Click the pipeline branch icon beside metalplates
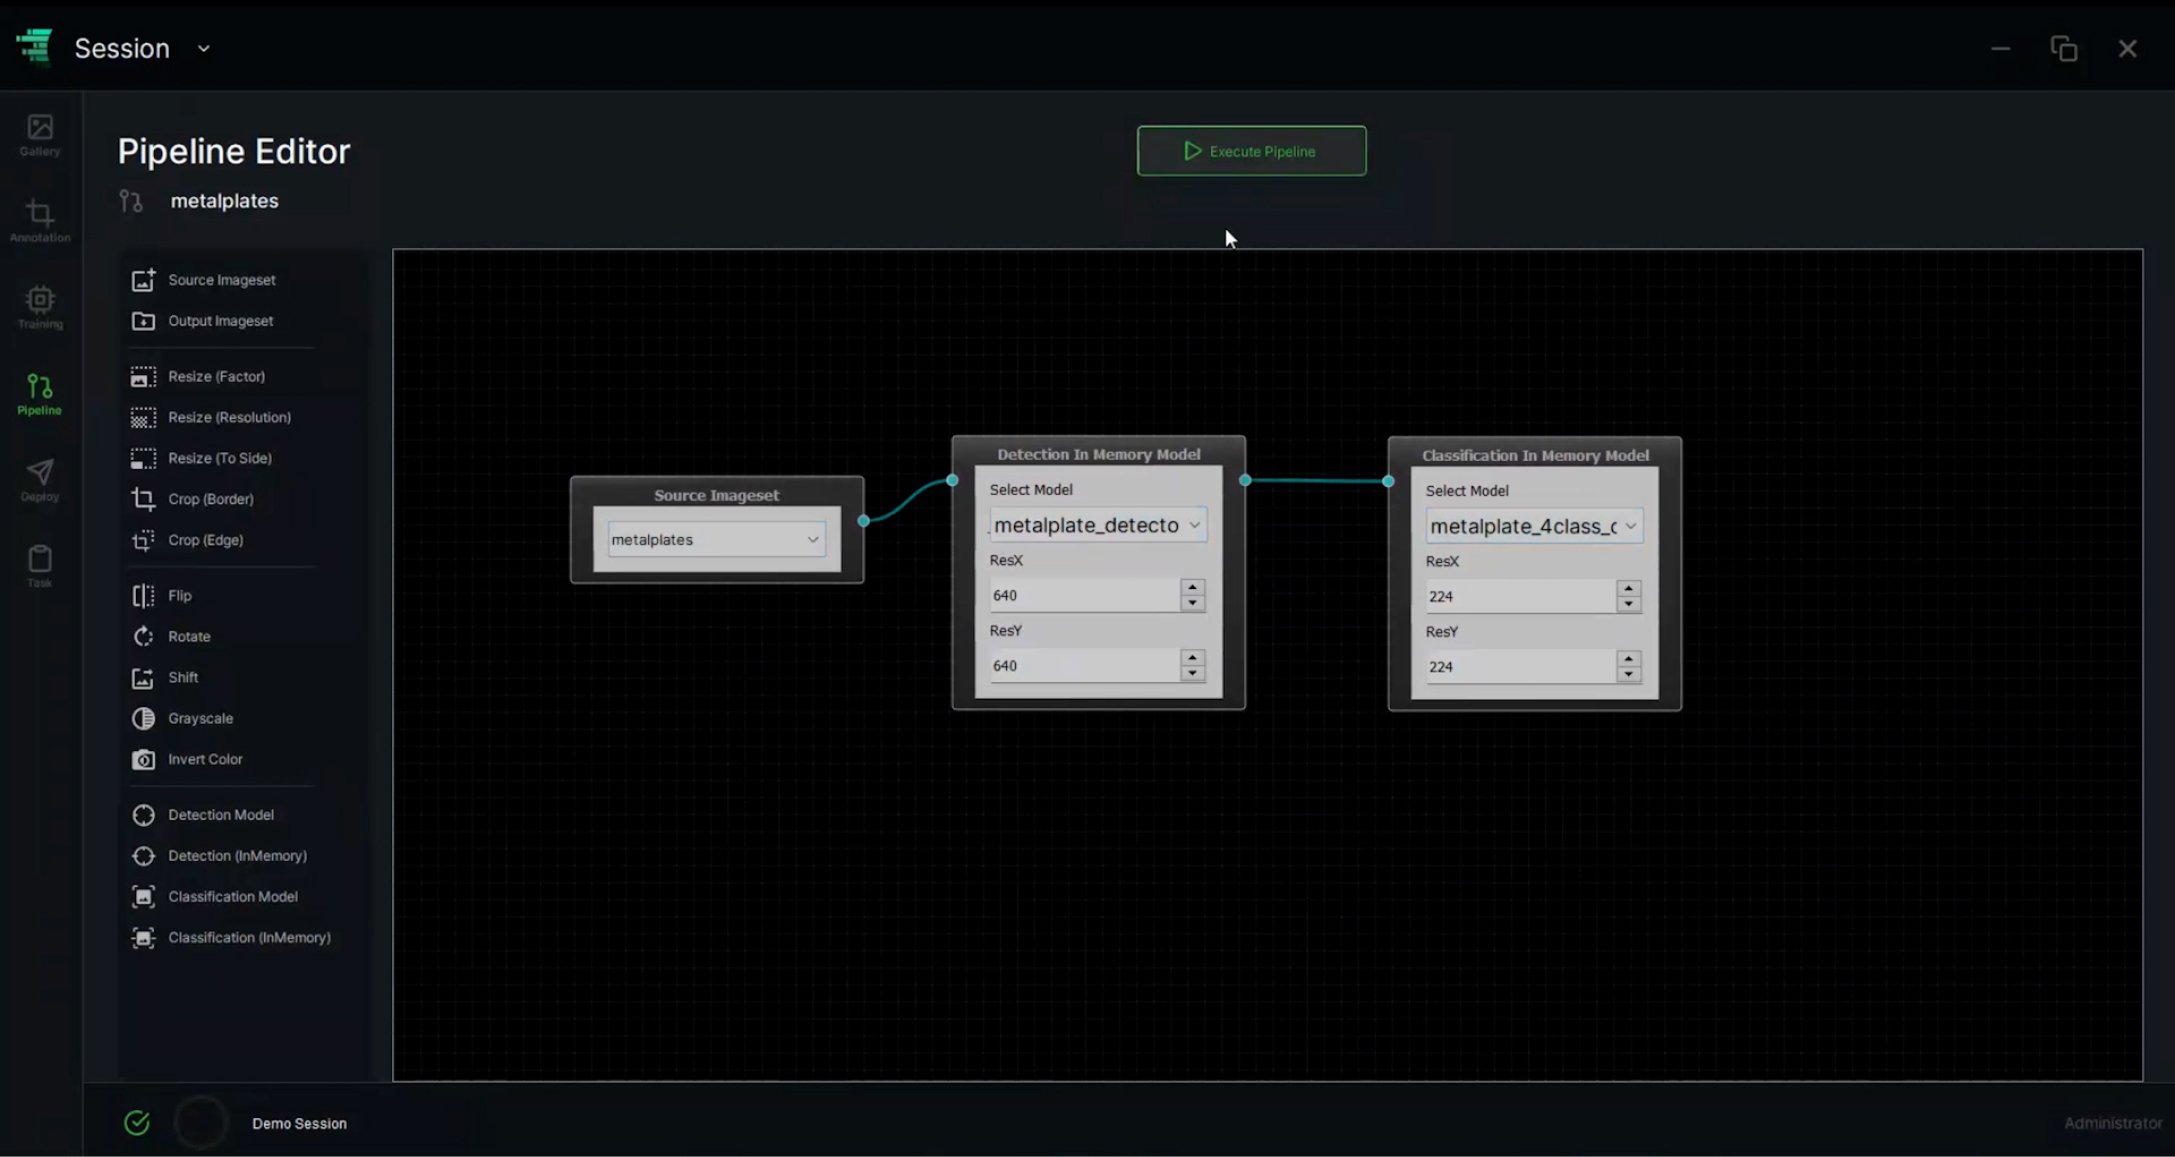The image size is (2175, 1157). (131, 201)
